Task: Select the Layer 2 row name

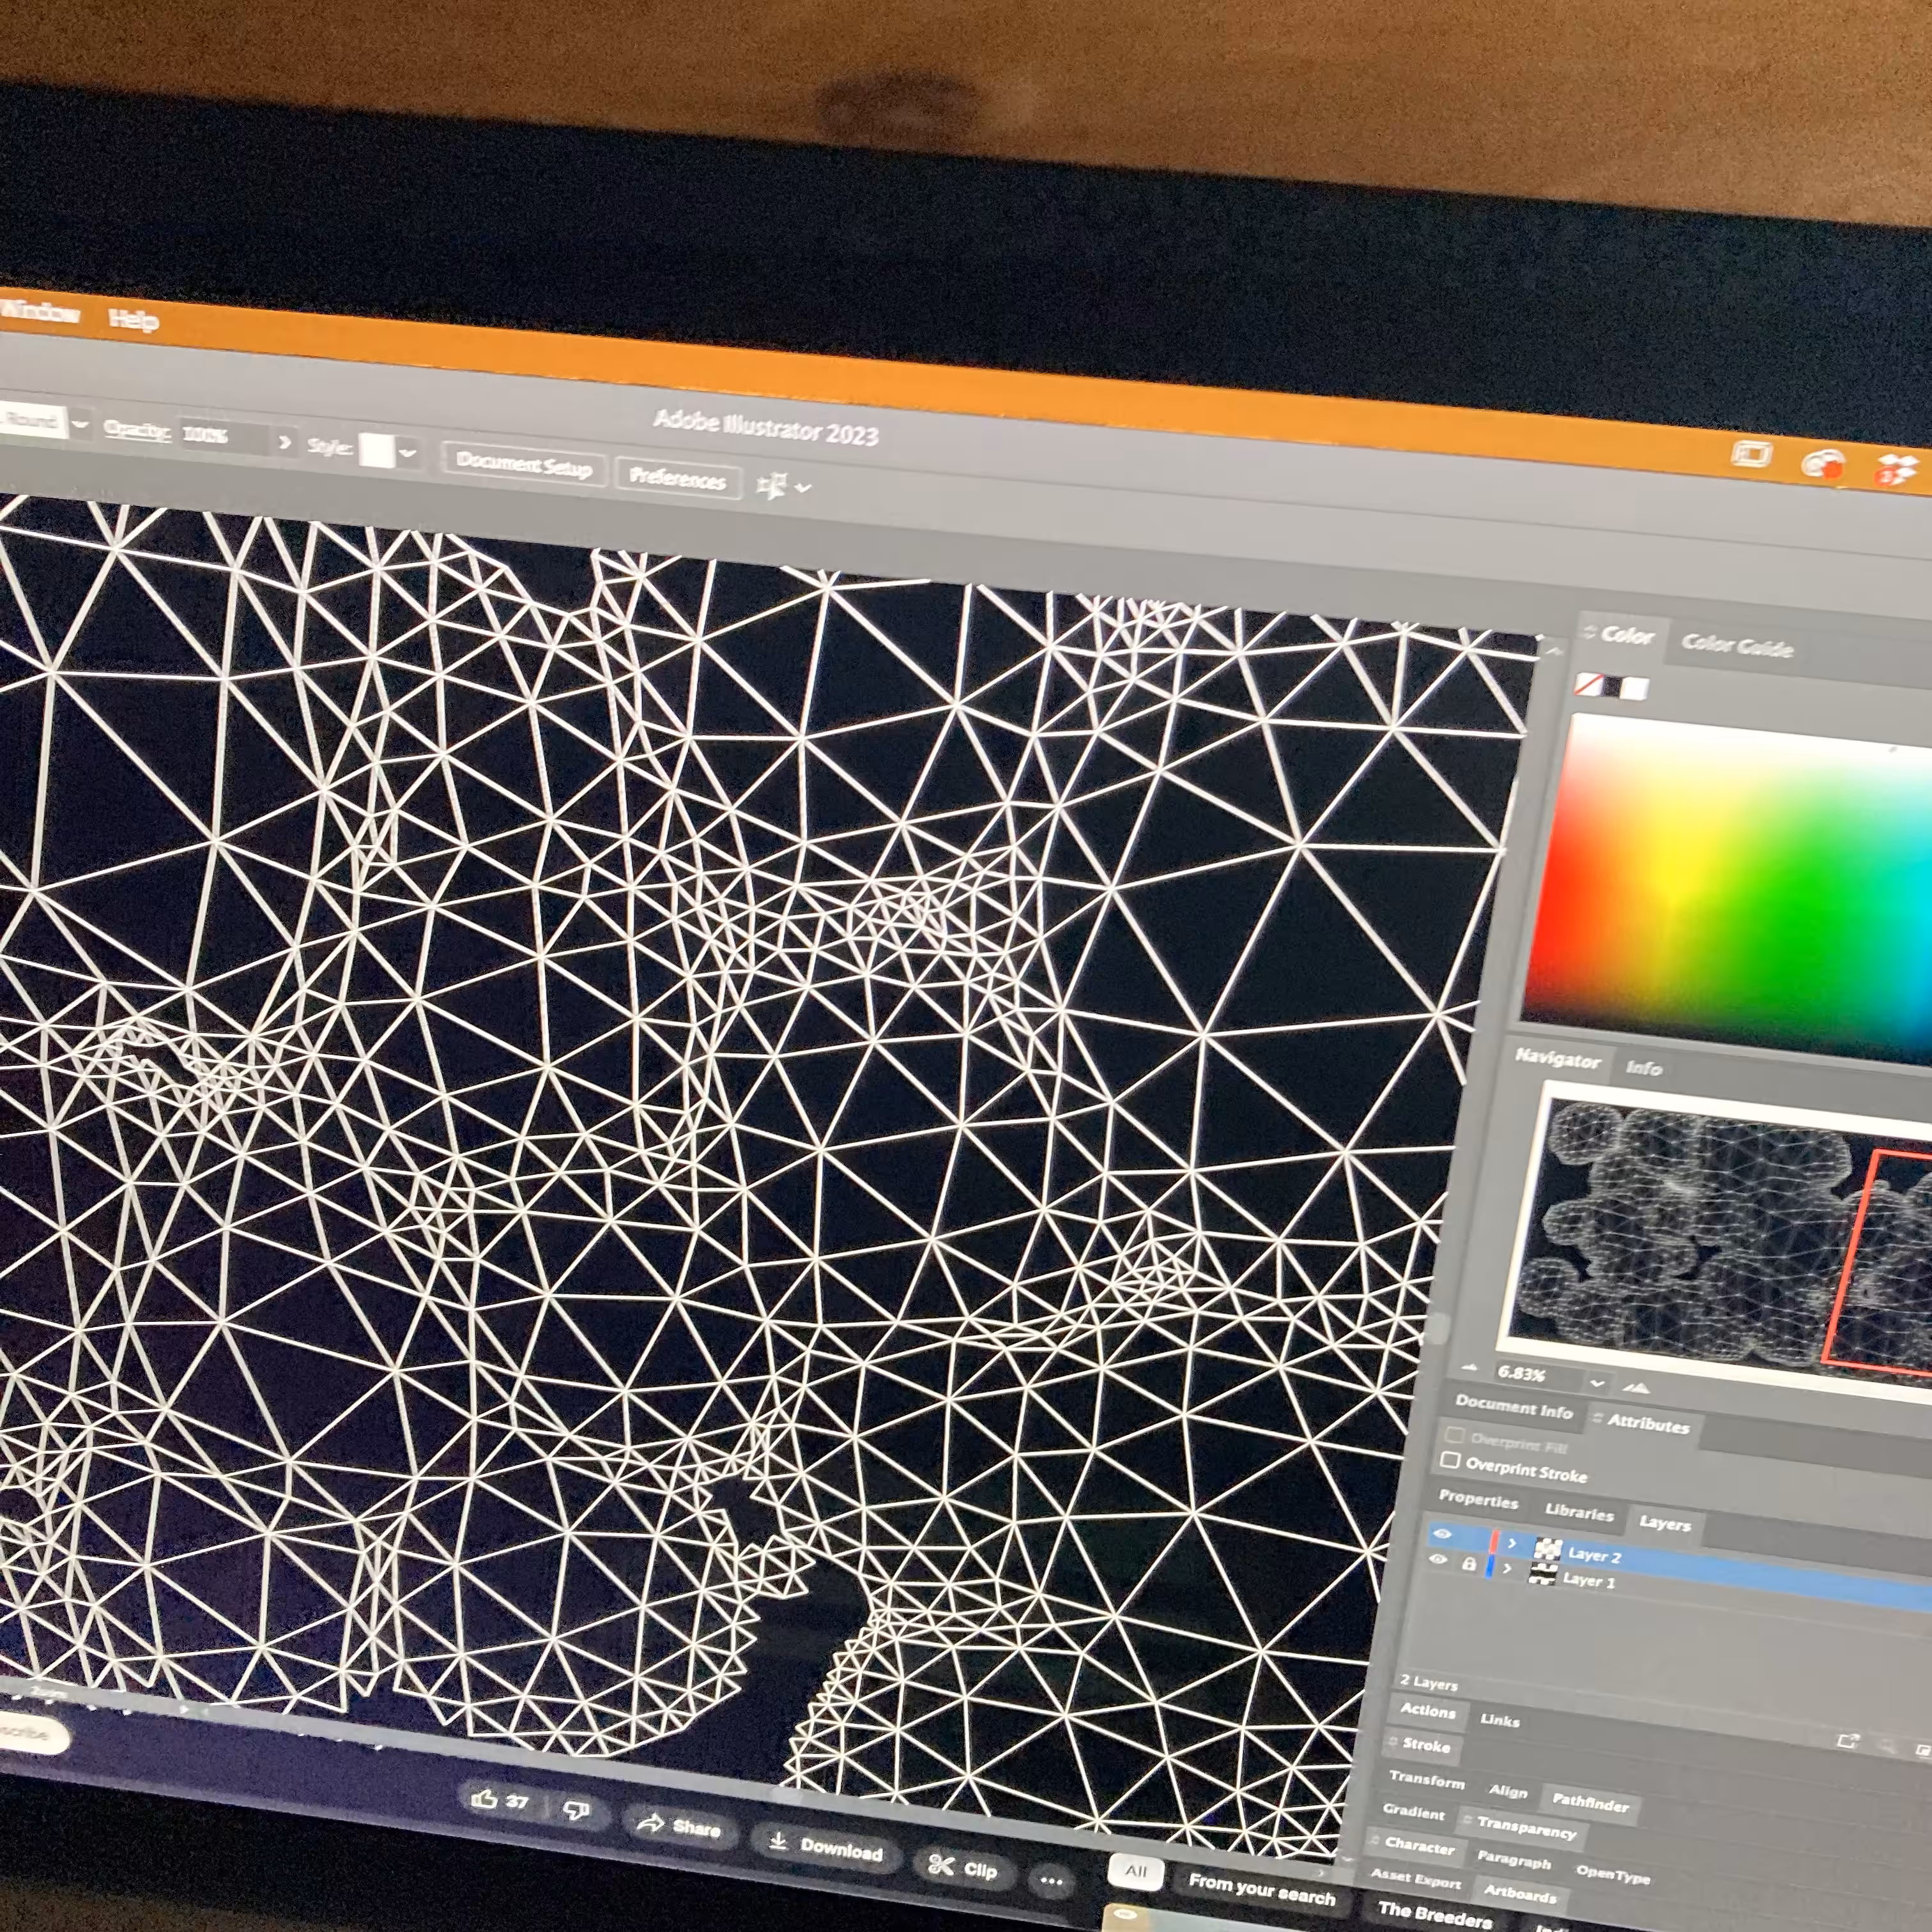Action: tap(1595, 1556)
